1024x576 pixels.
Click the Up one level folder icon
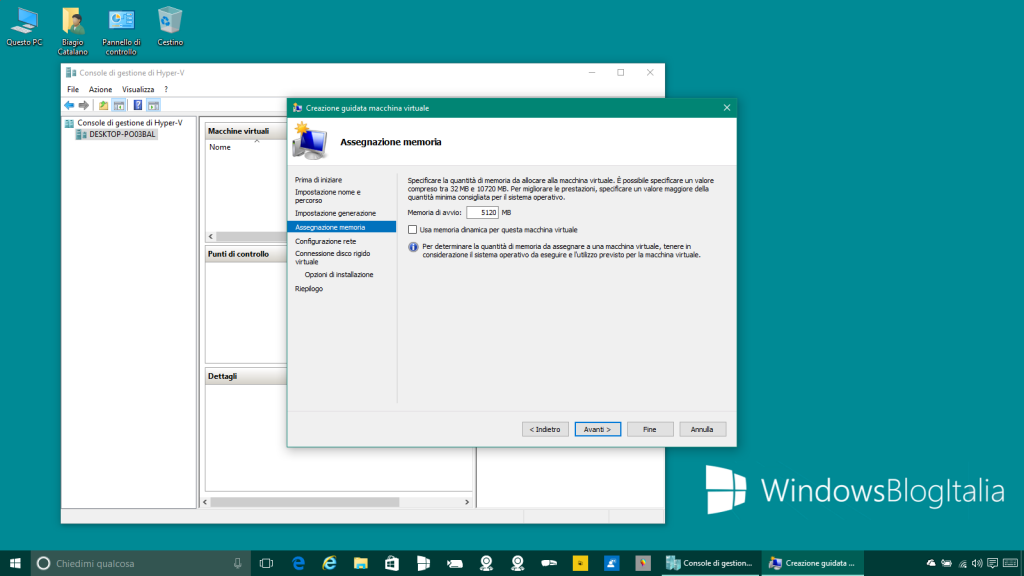pos(103,105)
